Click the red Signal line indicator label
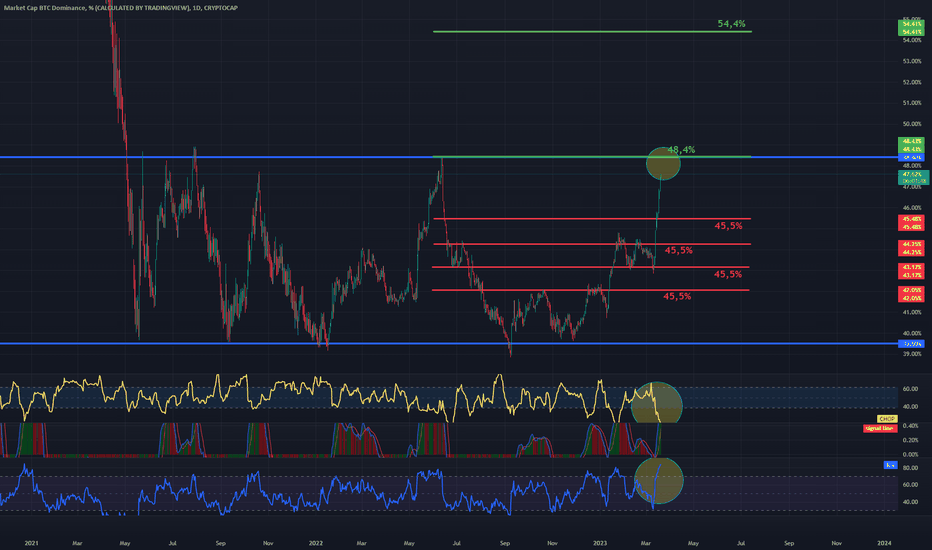This screenshot has width=932, height=550. 880,428
